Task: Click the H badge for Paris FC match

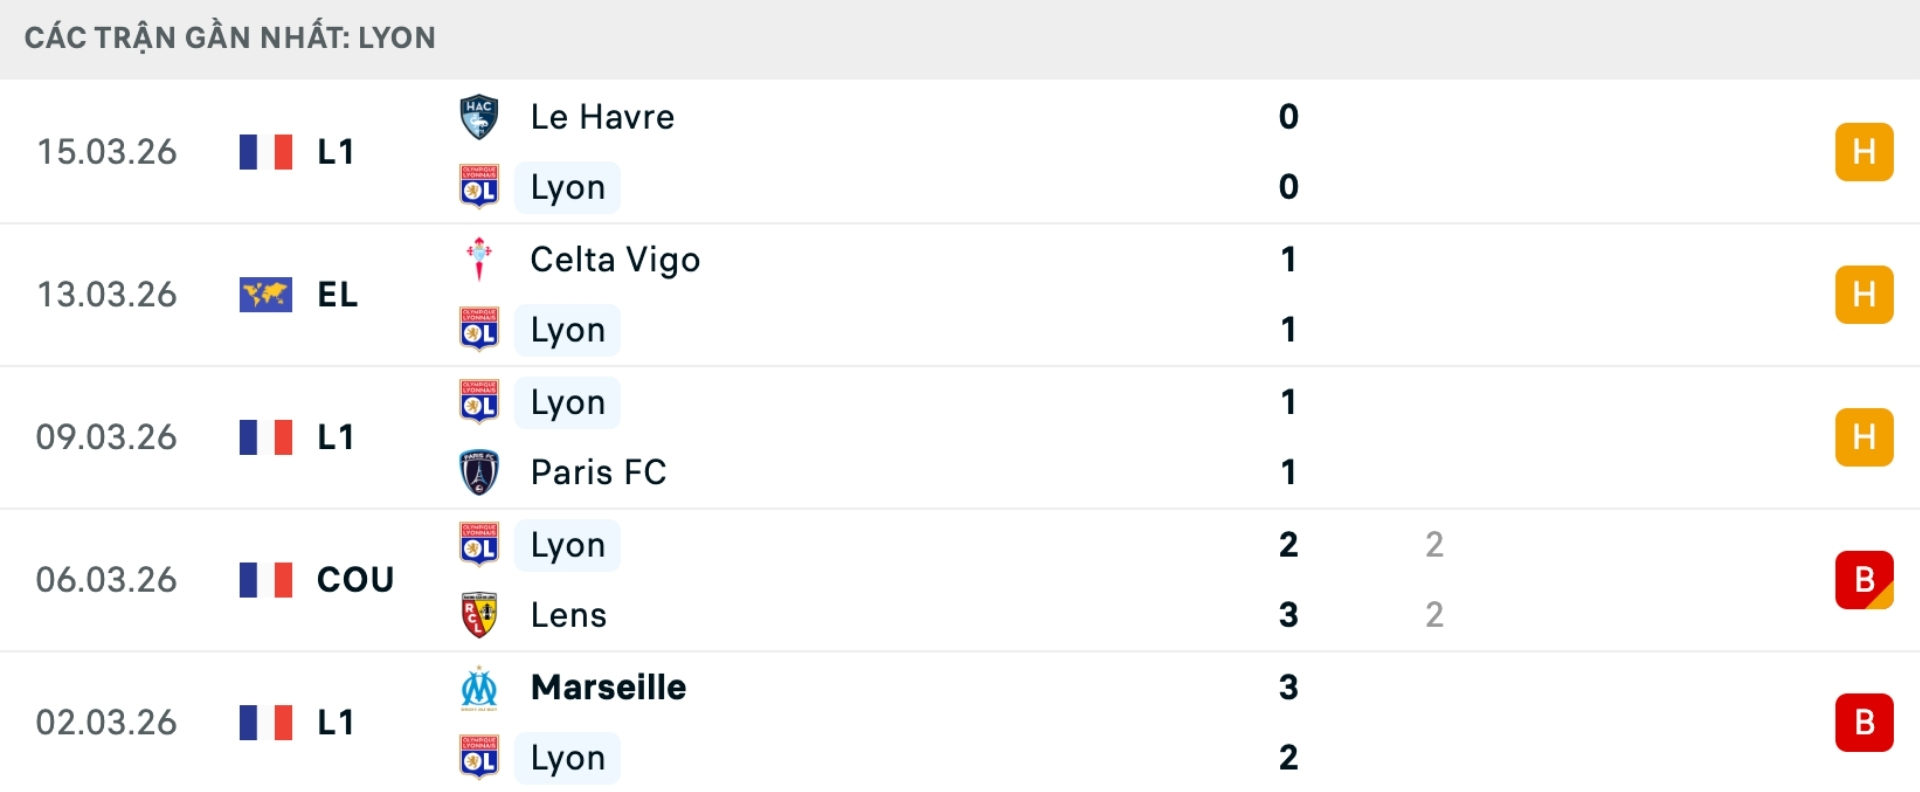Action: pyautogui.click(x=1864, y=437)
